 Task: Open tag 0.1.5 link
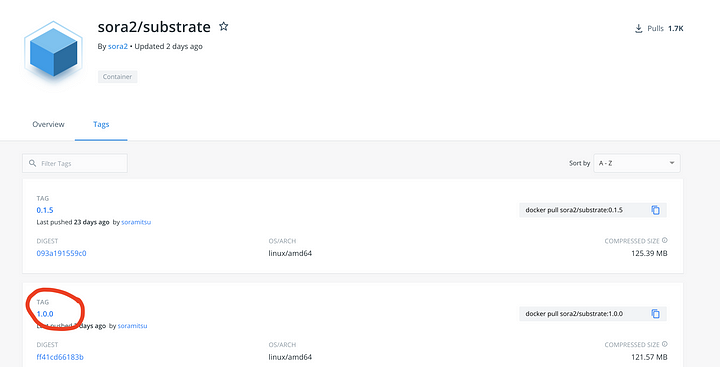pyautogui.click(x=45, y=210)
